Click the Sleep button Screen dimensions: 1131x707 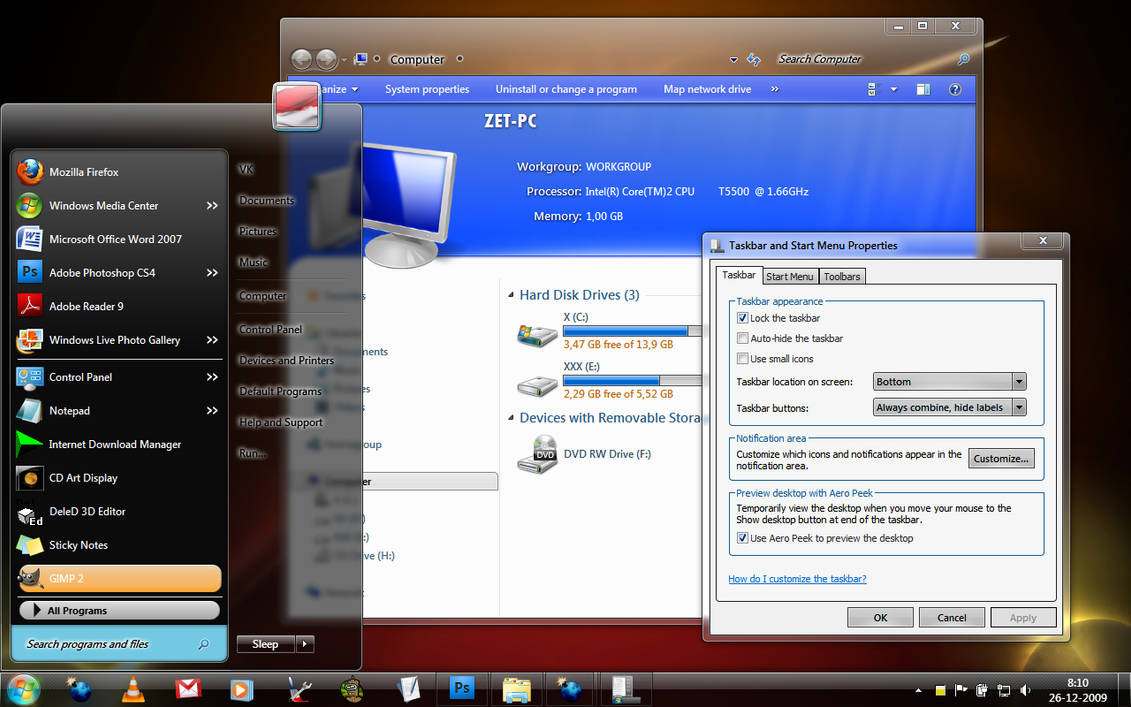click(265, 644)
